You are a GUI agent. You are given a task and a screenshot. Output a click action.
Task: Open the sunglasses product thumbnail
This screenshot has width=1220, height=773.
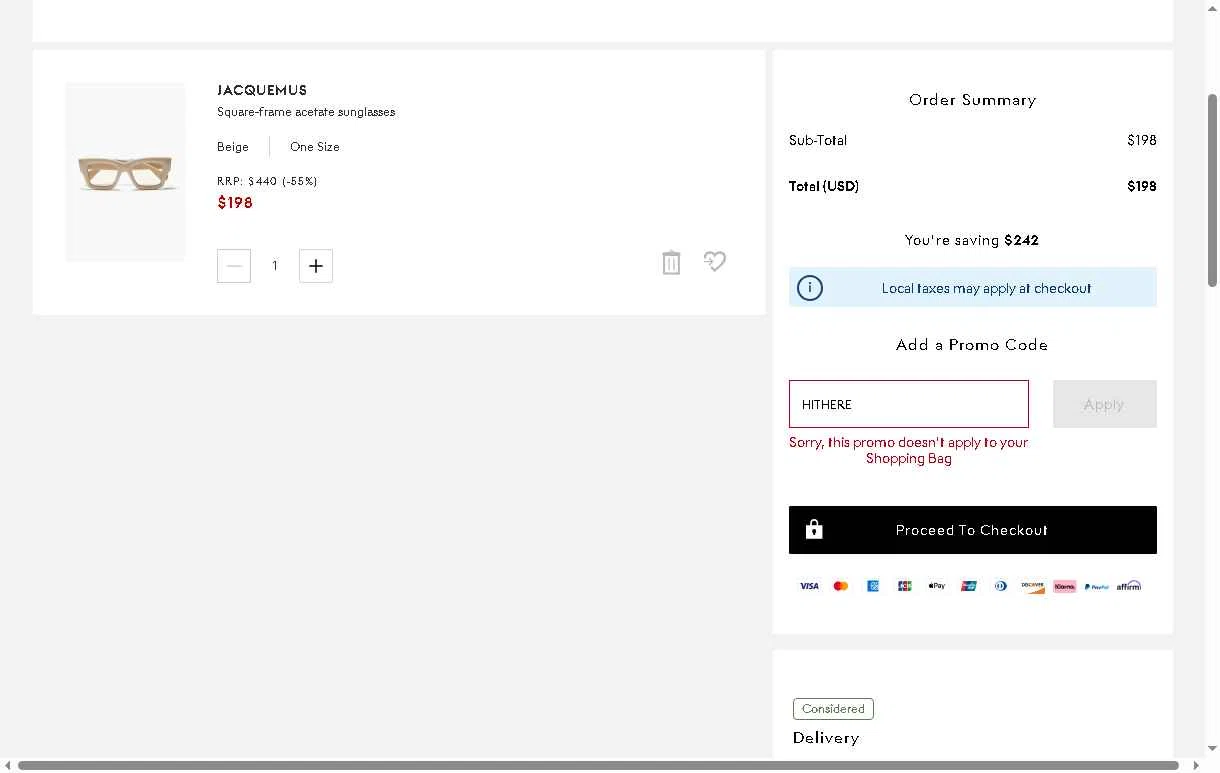coord(125,172)
